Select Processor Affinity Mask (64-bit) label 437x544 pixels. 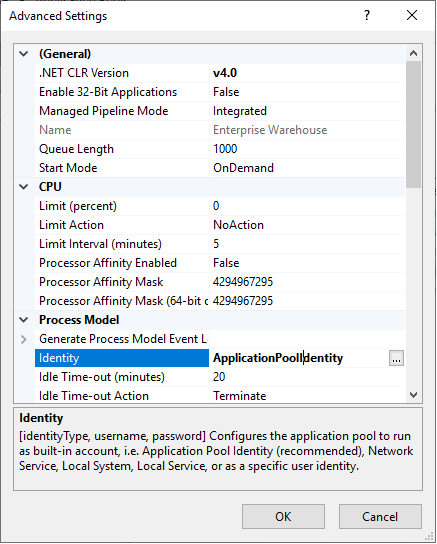(122, 301)
